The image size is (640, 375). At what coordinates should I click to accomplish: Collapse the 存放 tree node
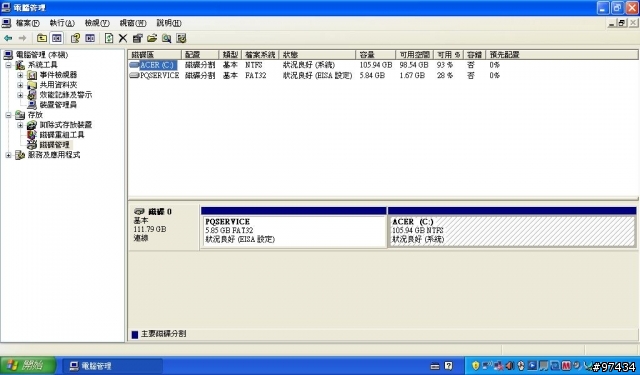pos(8,115)
